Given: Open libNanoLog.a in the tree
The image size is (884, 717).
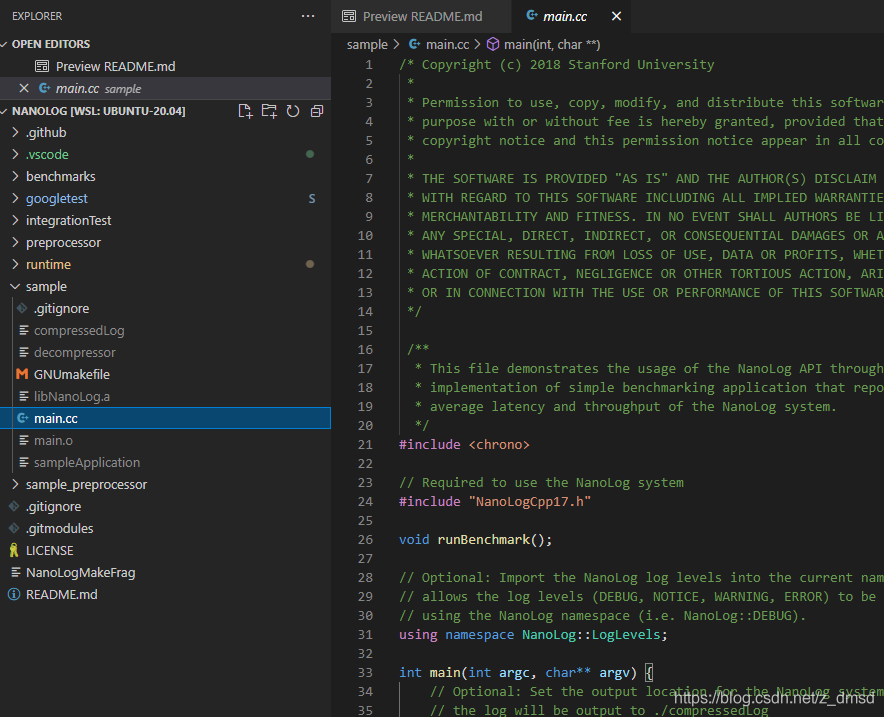Looking at the screenshot, I should click(x=165, y=396).
